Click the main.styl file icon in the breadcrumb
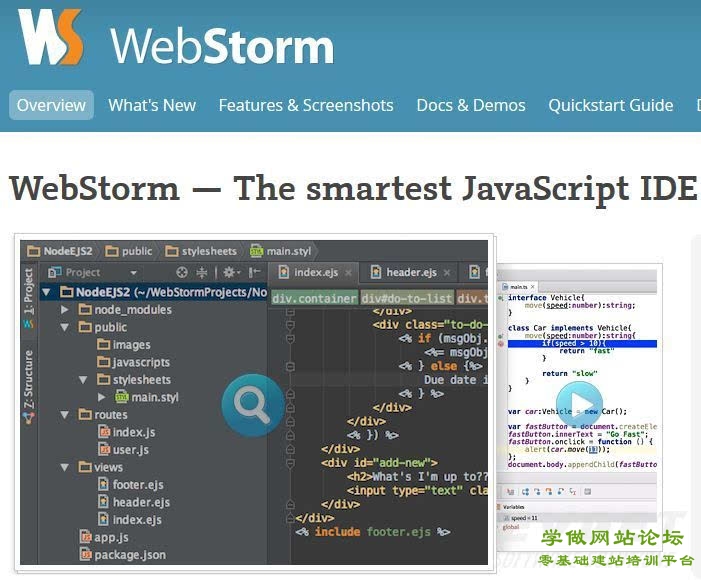Viewport: 701px width, 580px height. coord(257,250)
